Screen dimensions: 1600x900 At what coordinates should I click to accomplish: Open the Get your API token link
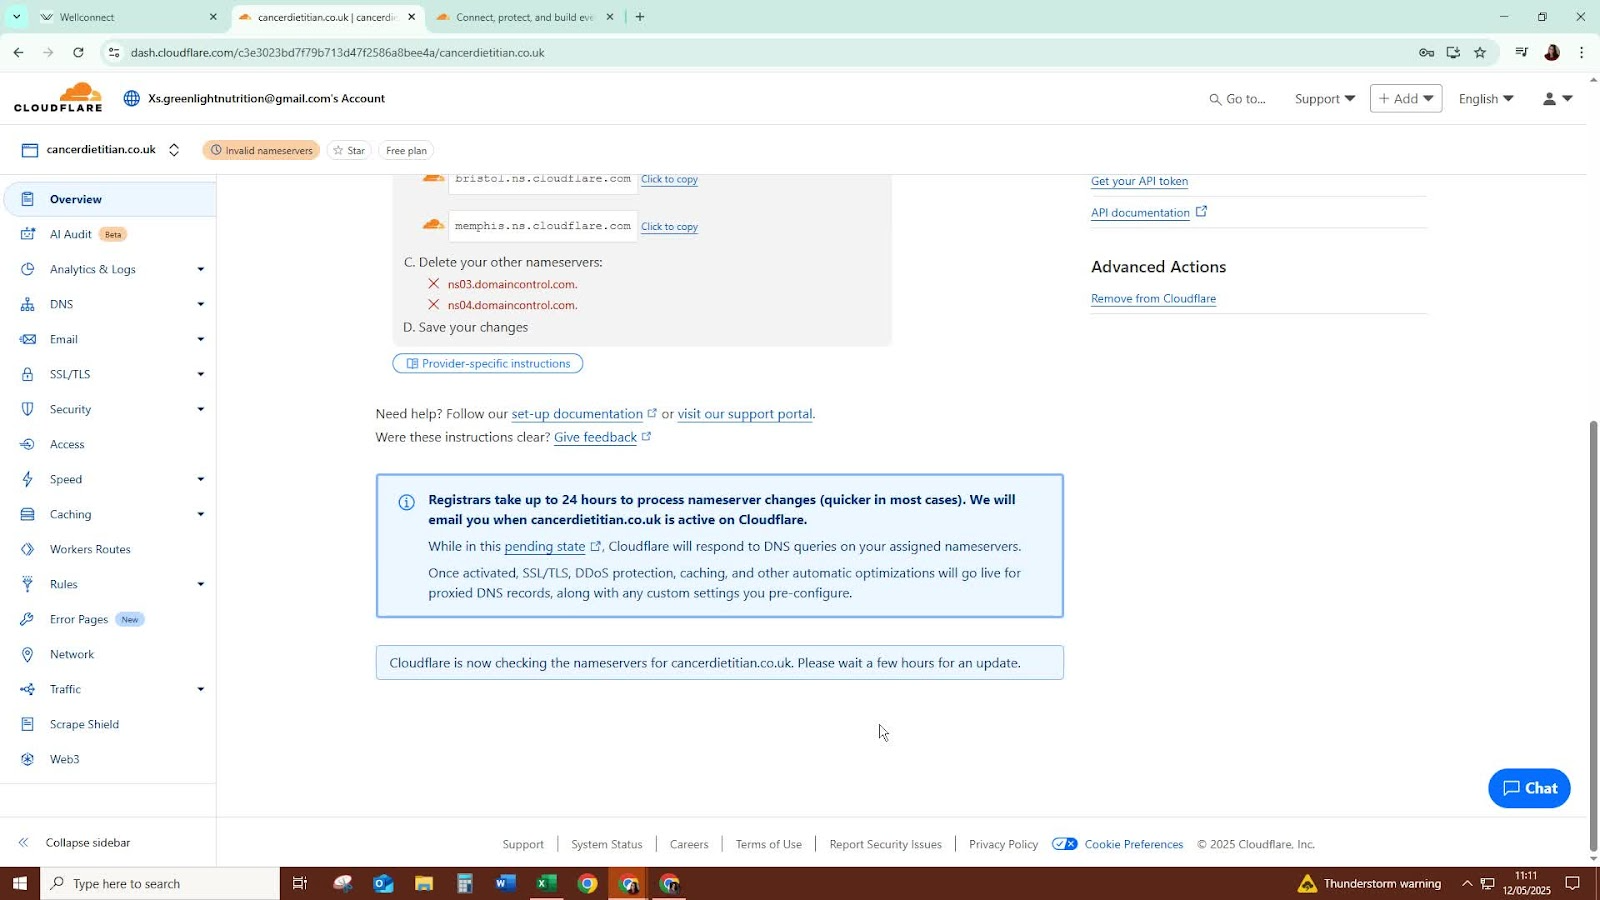(1139, 181)
